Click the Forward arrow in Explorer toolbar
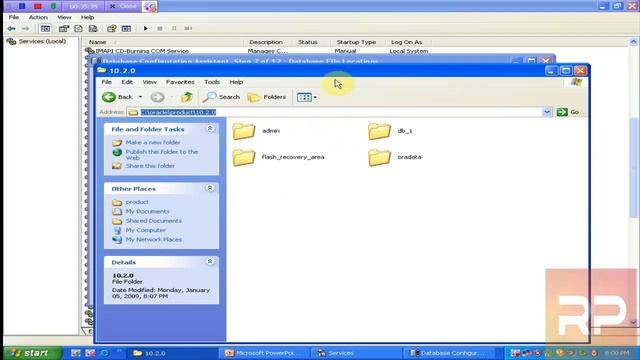640x360 pixels. 158,97
